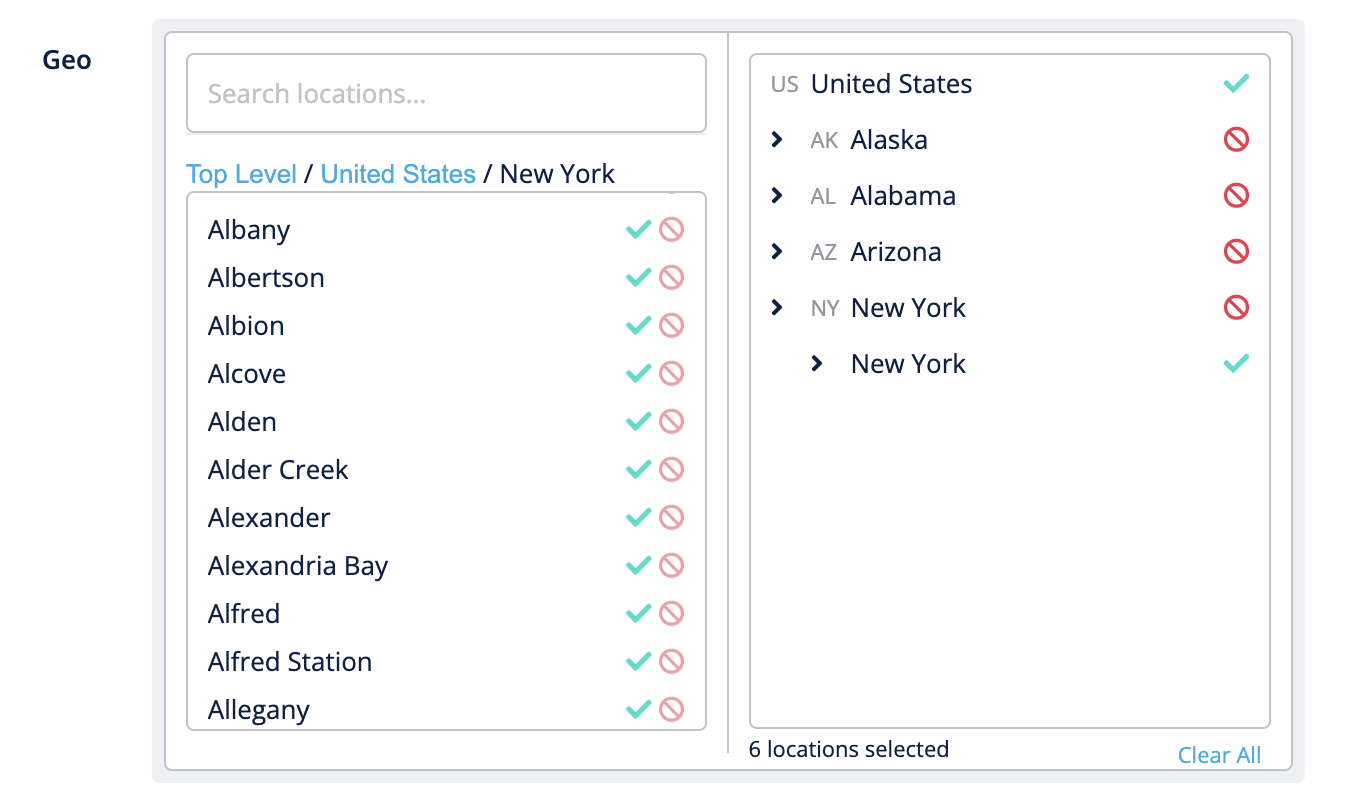1350x804 pixels.
Task: Include Albion using its green checkmark
Action: [637, 326]
